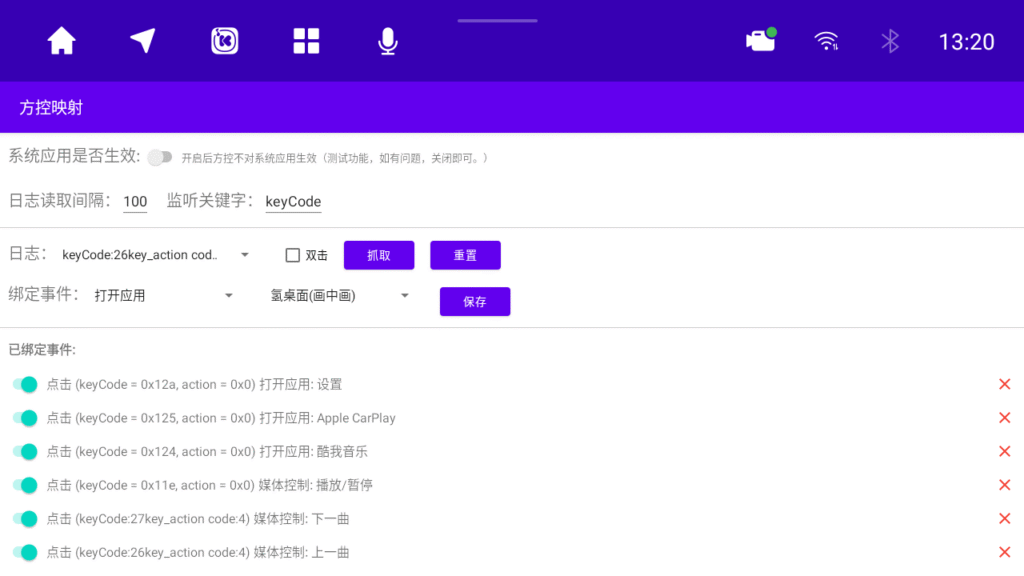Open the 绑定事件 打开应用 dropdown
The image size is (1024, 576).
pyautogui.click(x=163, y=296)
